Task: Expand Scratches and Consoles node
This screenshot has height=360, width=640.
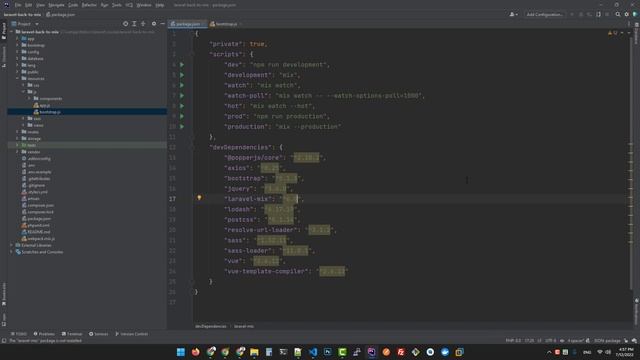Action: (11, 252)
